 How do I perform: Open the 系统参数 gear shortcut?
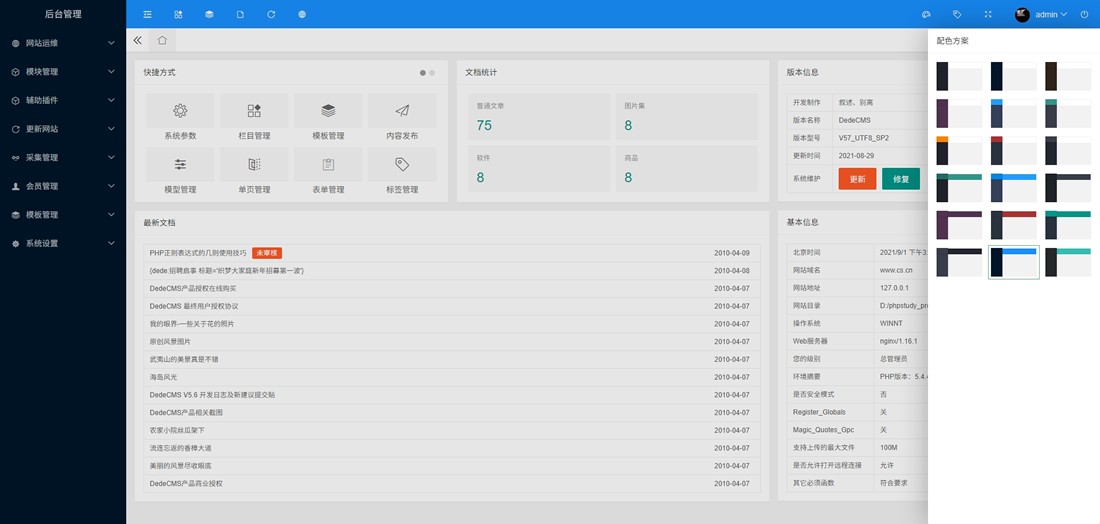[180, 117]
